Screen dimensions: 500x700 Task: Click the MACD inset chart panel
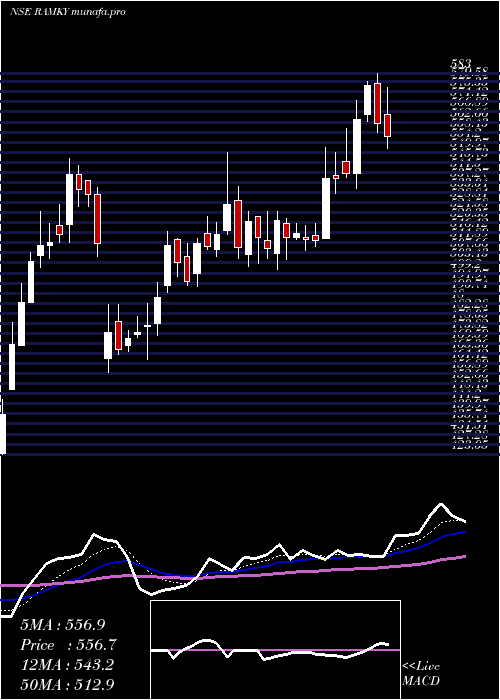(275, 650)
